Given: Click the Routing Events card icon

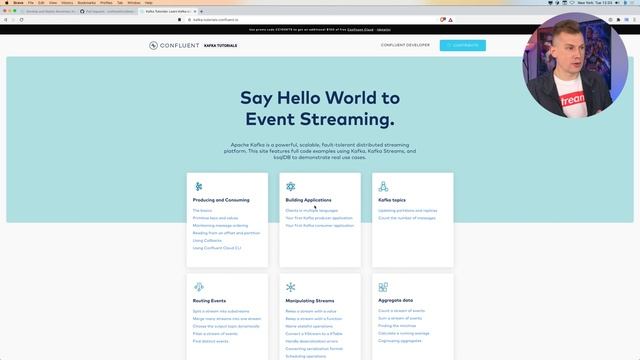Looking at the screenshot, I should [x=199, y=287].
